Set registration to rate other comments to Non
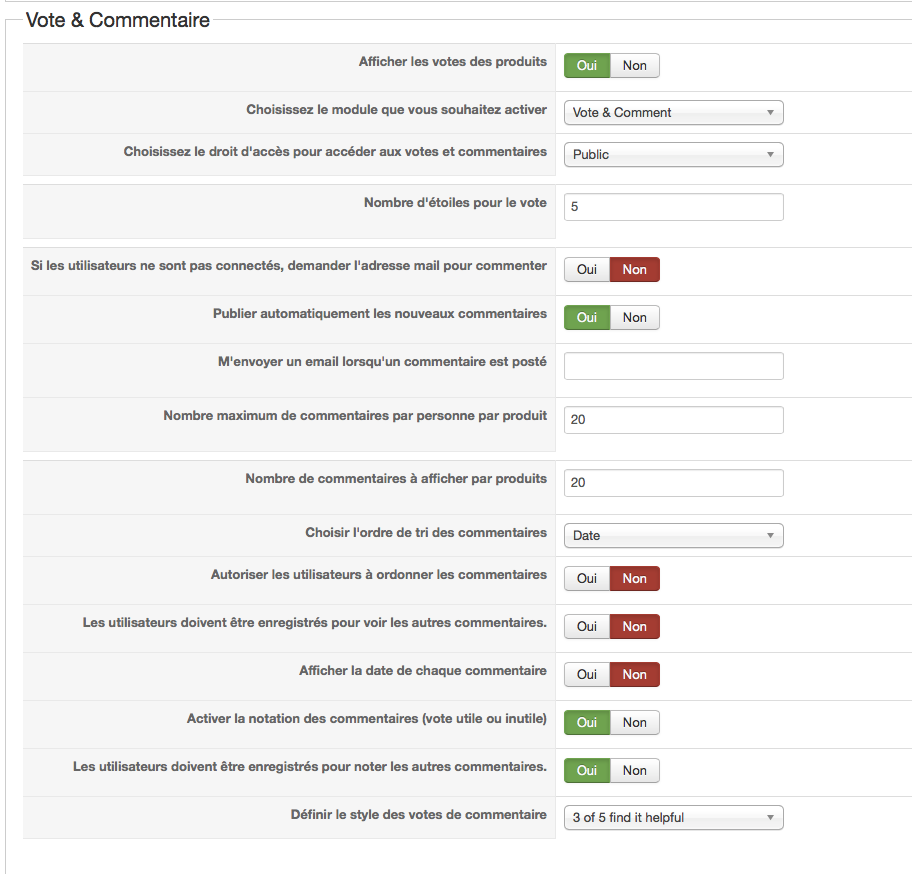This screenshot has width=912, height=874. tap(635, 771)
